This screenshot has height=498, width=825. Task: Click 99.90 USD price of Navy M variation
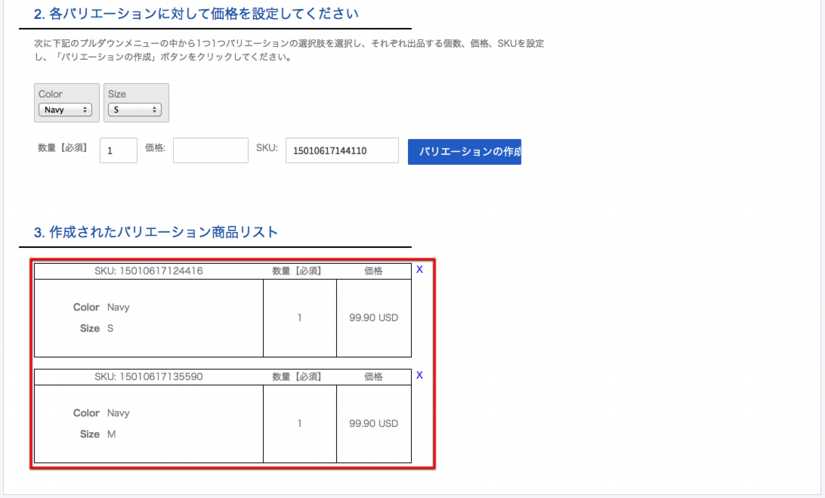(x=373, y=424)
